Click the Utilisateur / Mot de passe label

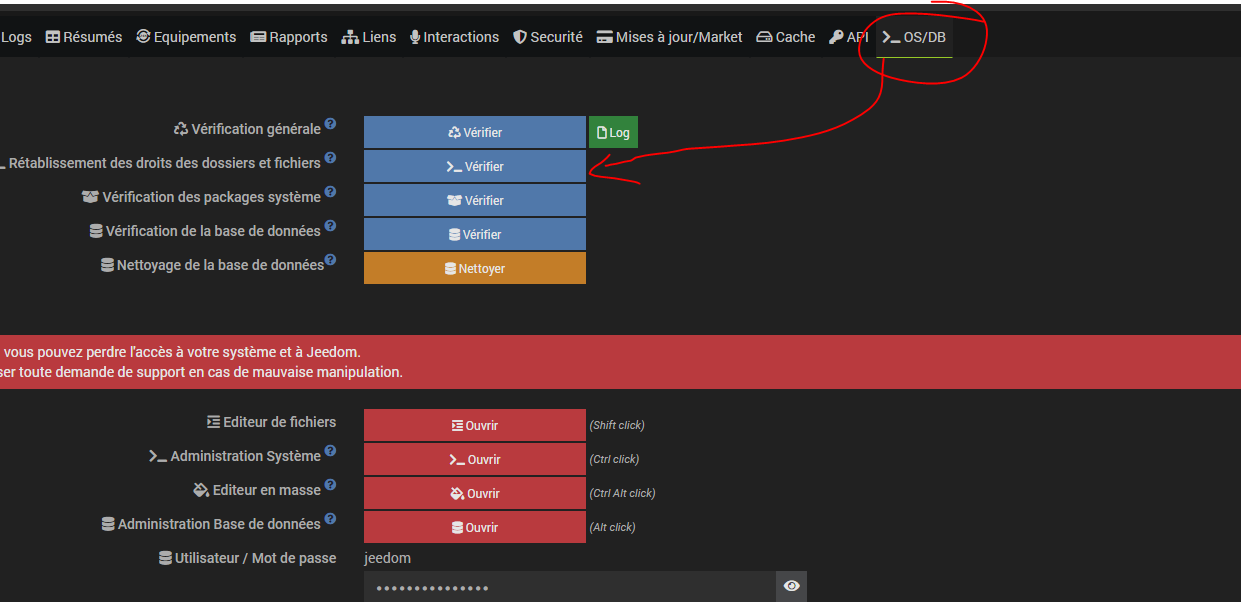(x=256, y=558)
